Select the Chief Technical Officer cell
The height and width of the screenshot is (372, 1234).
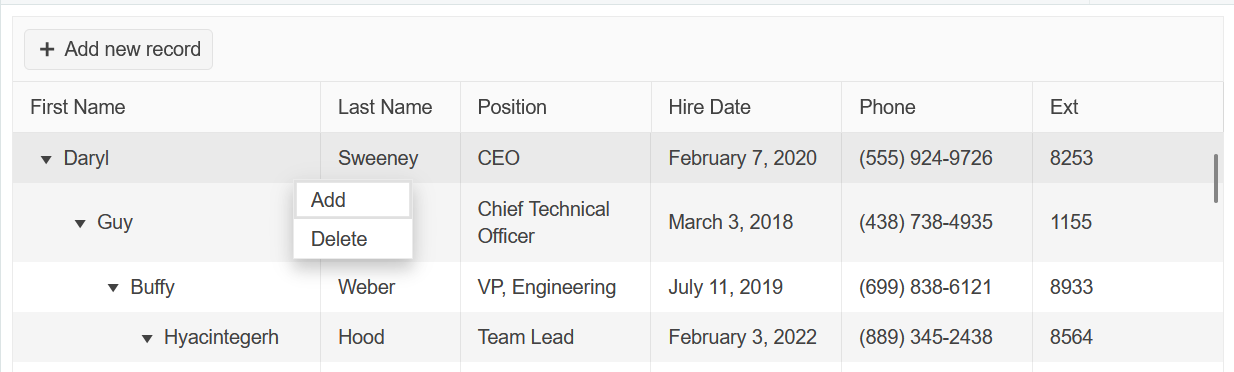555,222
